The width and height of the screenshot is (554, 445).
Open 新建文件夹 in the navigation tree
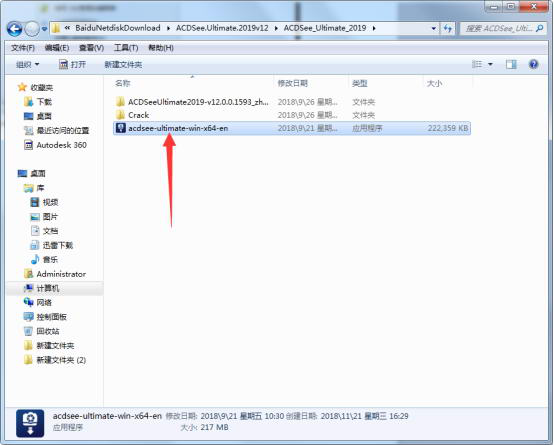click(55, 345)
